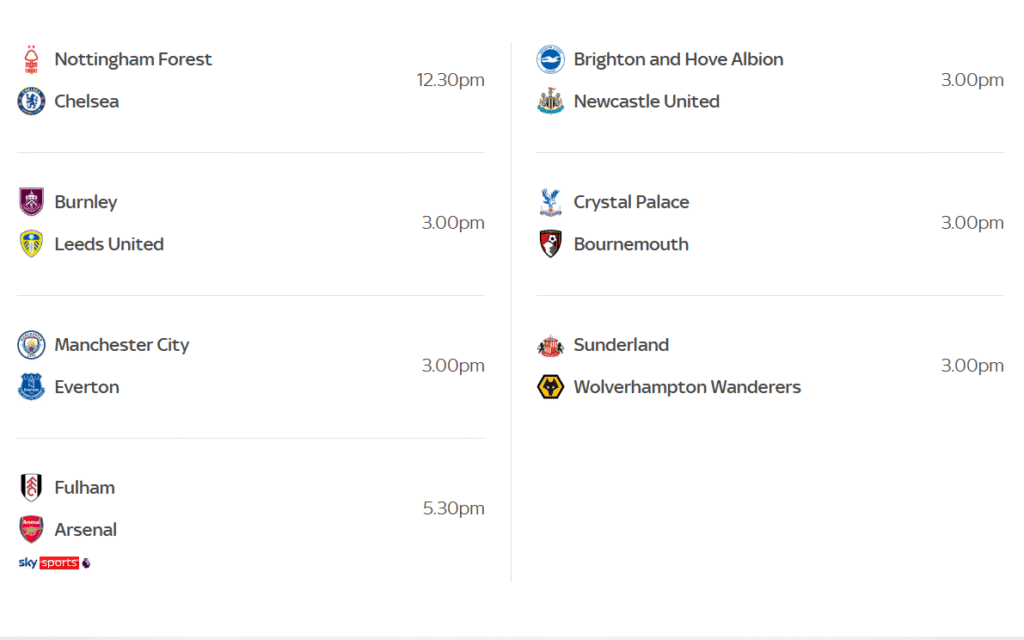This screenshot has width=1024, height=640.
Task: Click the Nottingham Forest club crest
Action: point(32,60)
